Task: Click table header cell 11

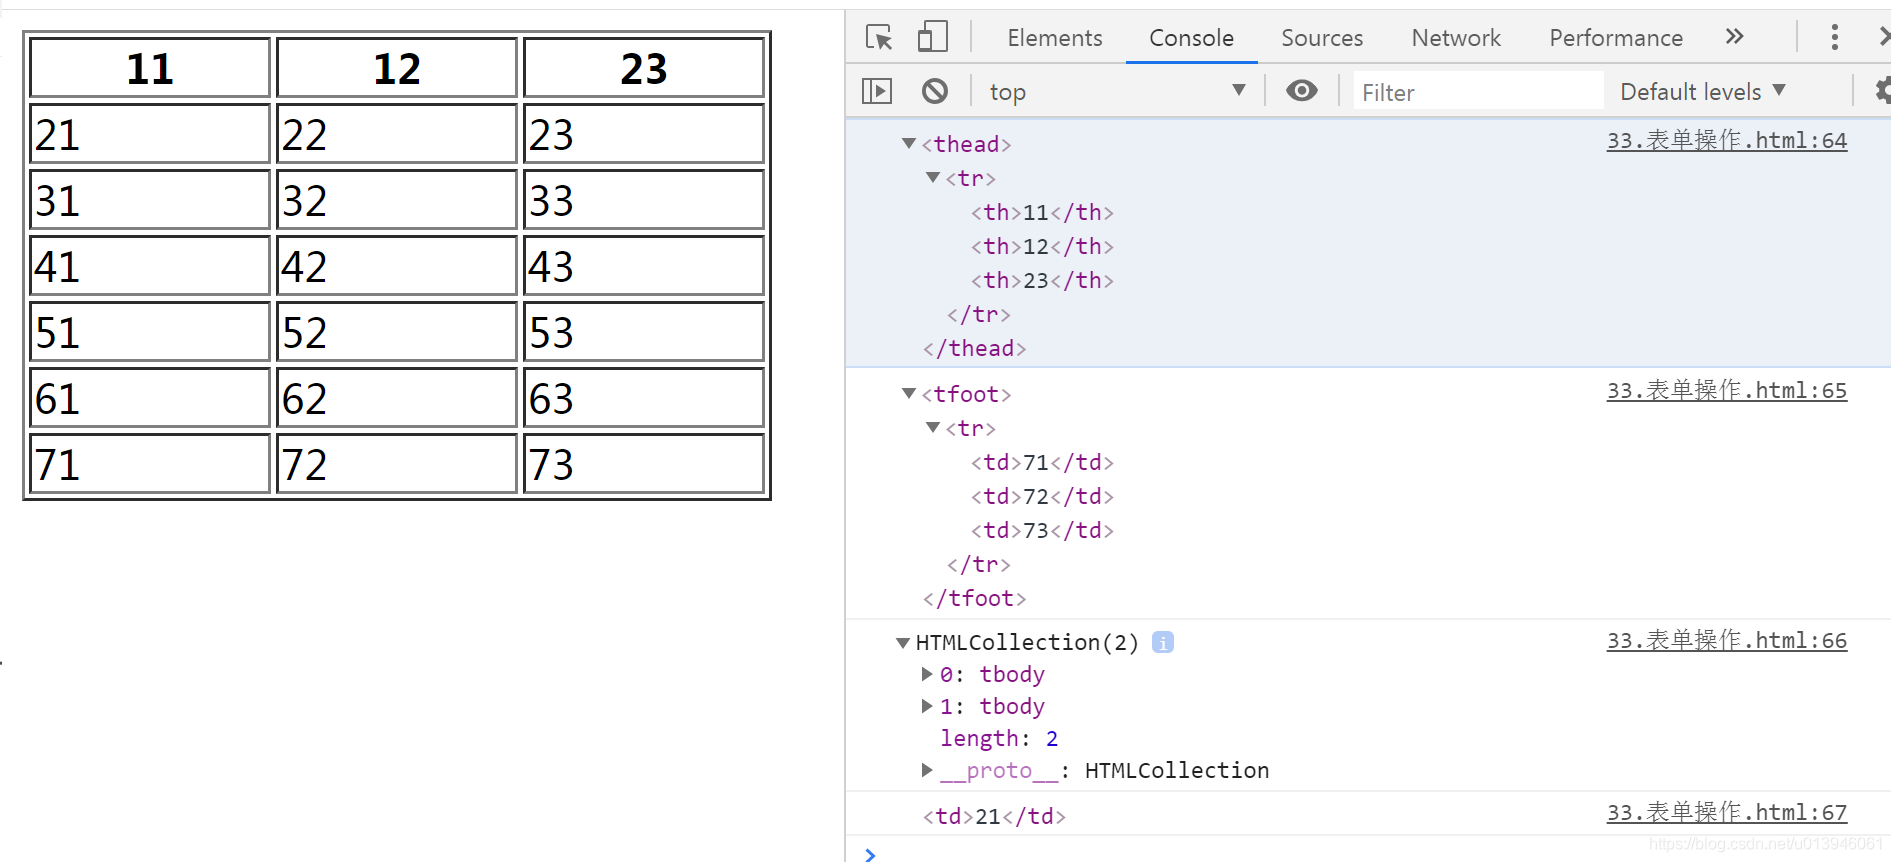Action: click(x=150, y=68)
